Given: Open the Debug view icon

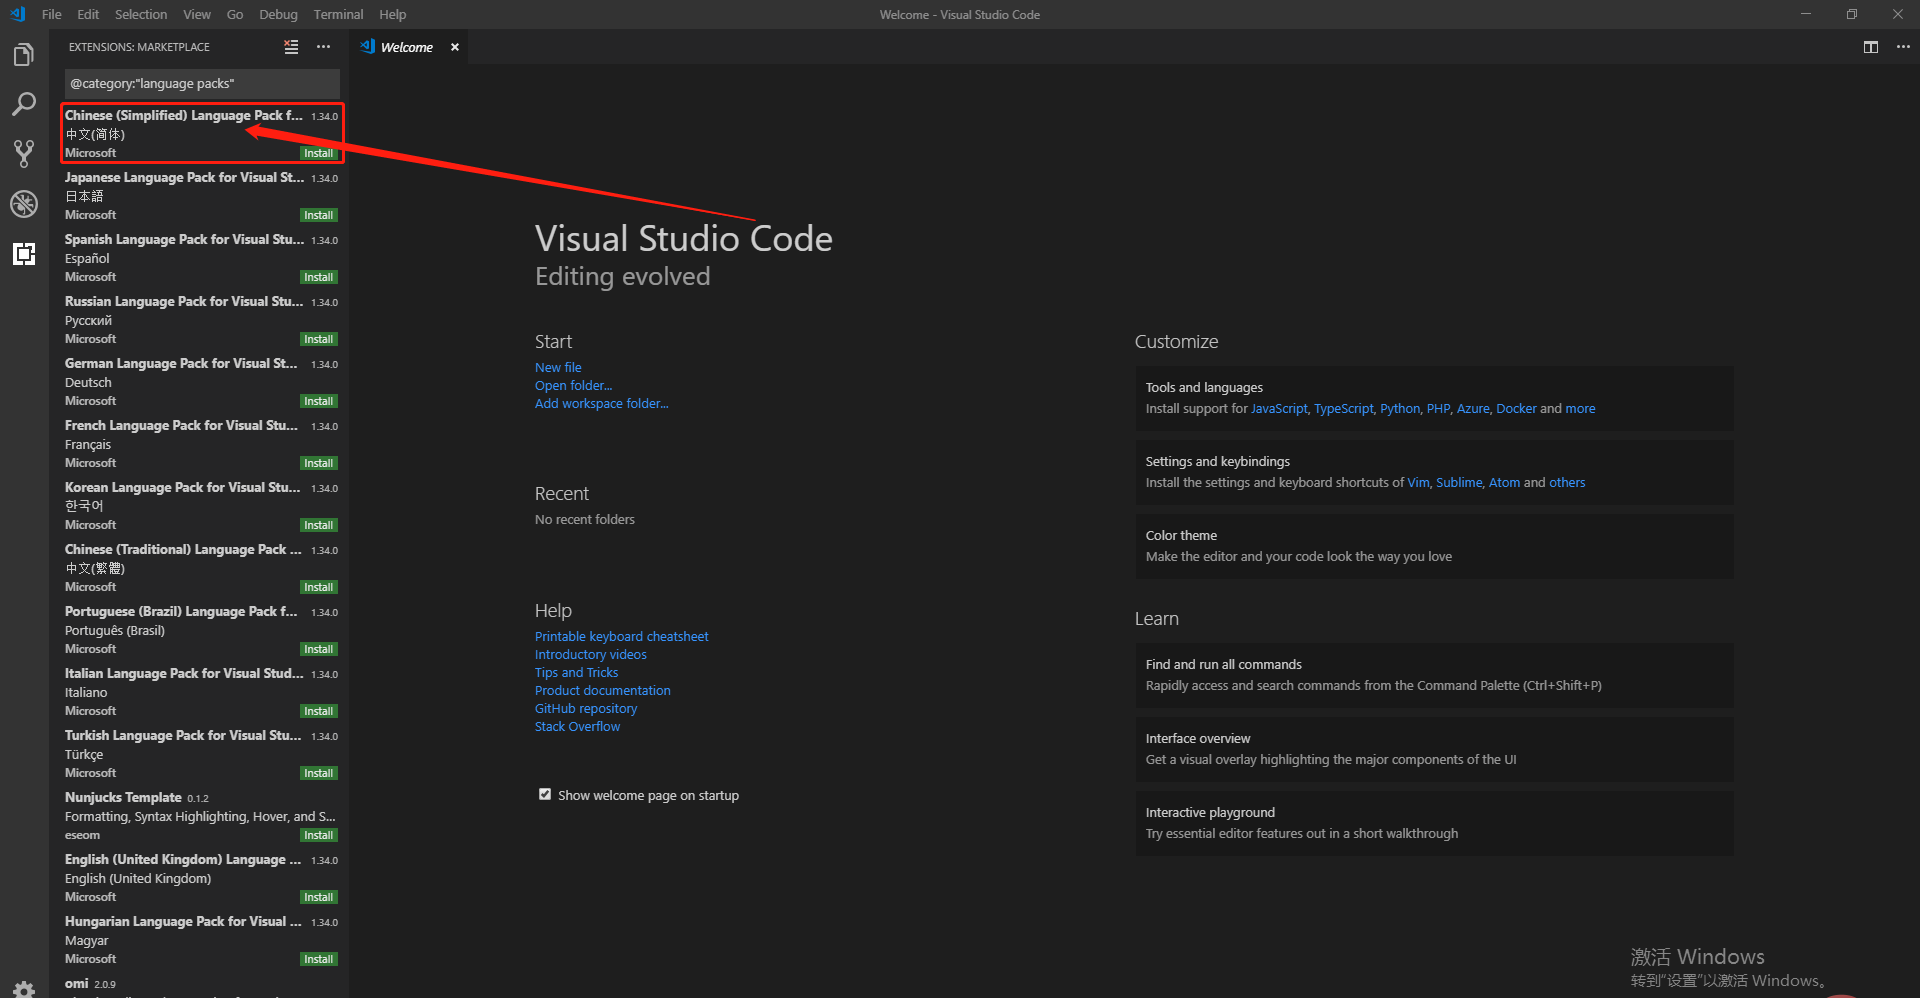Looking at the screenshot, I should [24, 204].
